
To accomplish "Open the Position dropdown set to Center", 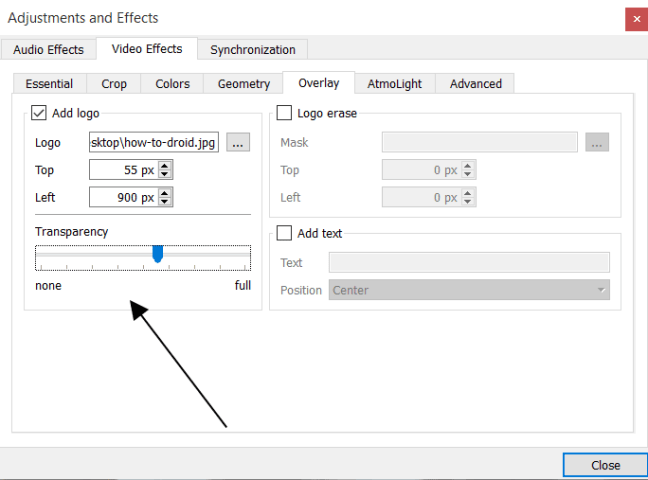I will click(469, 290).
